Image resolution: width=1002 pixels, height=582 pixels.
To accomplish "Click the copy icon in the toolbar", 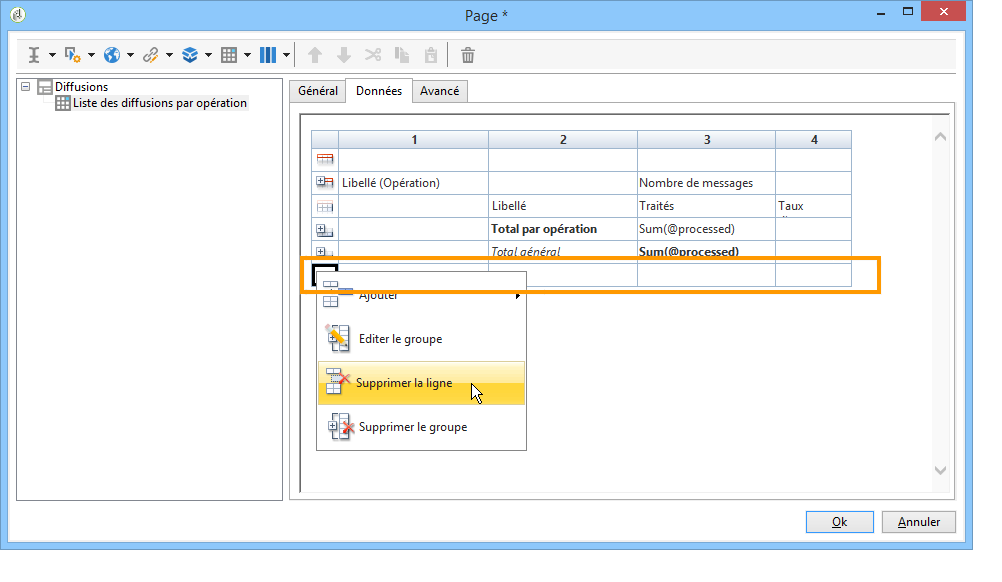I will tap(402, 56).
